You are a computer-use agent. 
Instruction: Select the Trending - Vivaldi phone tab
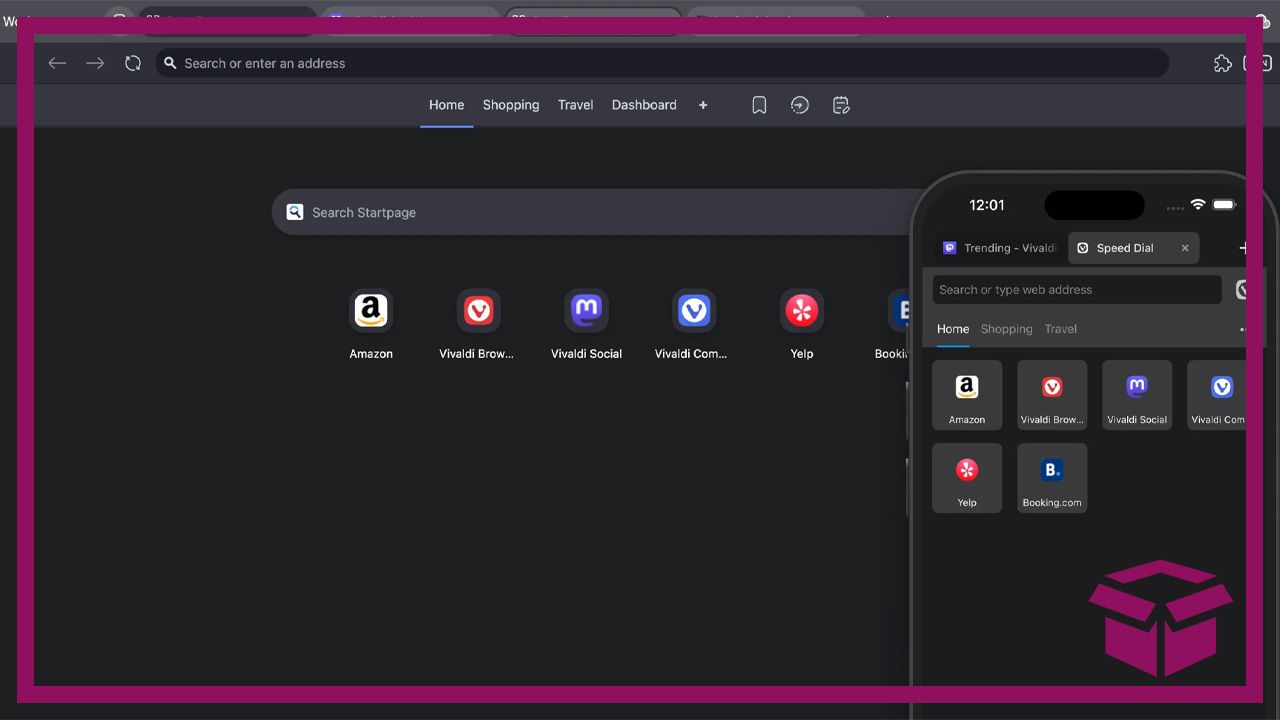coord(1000,248)
